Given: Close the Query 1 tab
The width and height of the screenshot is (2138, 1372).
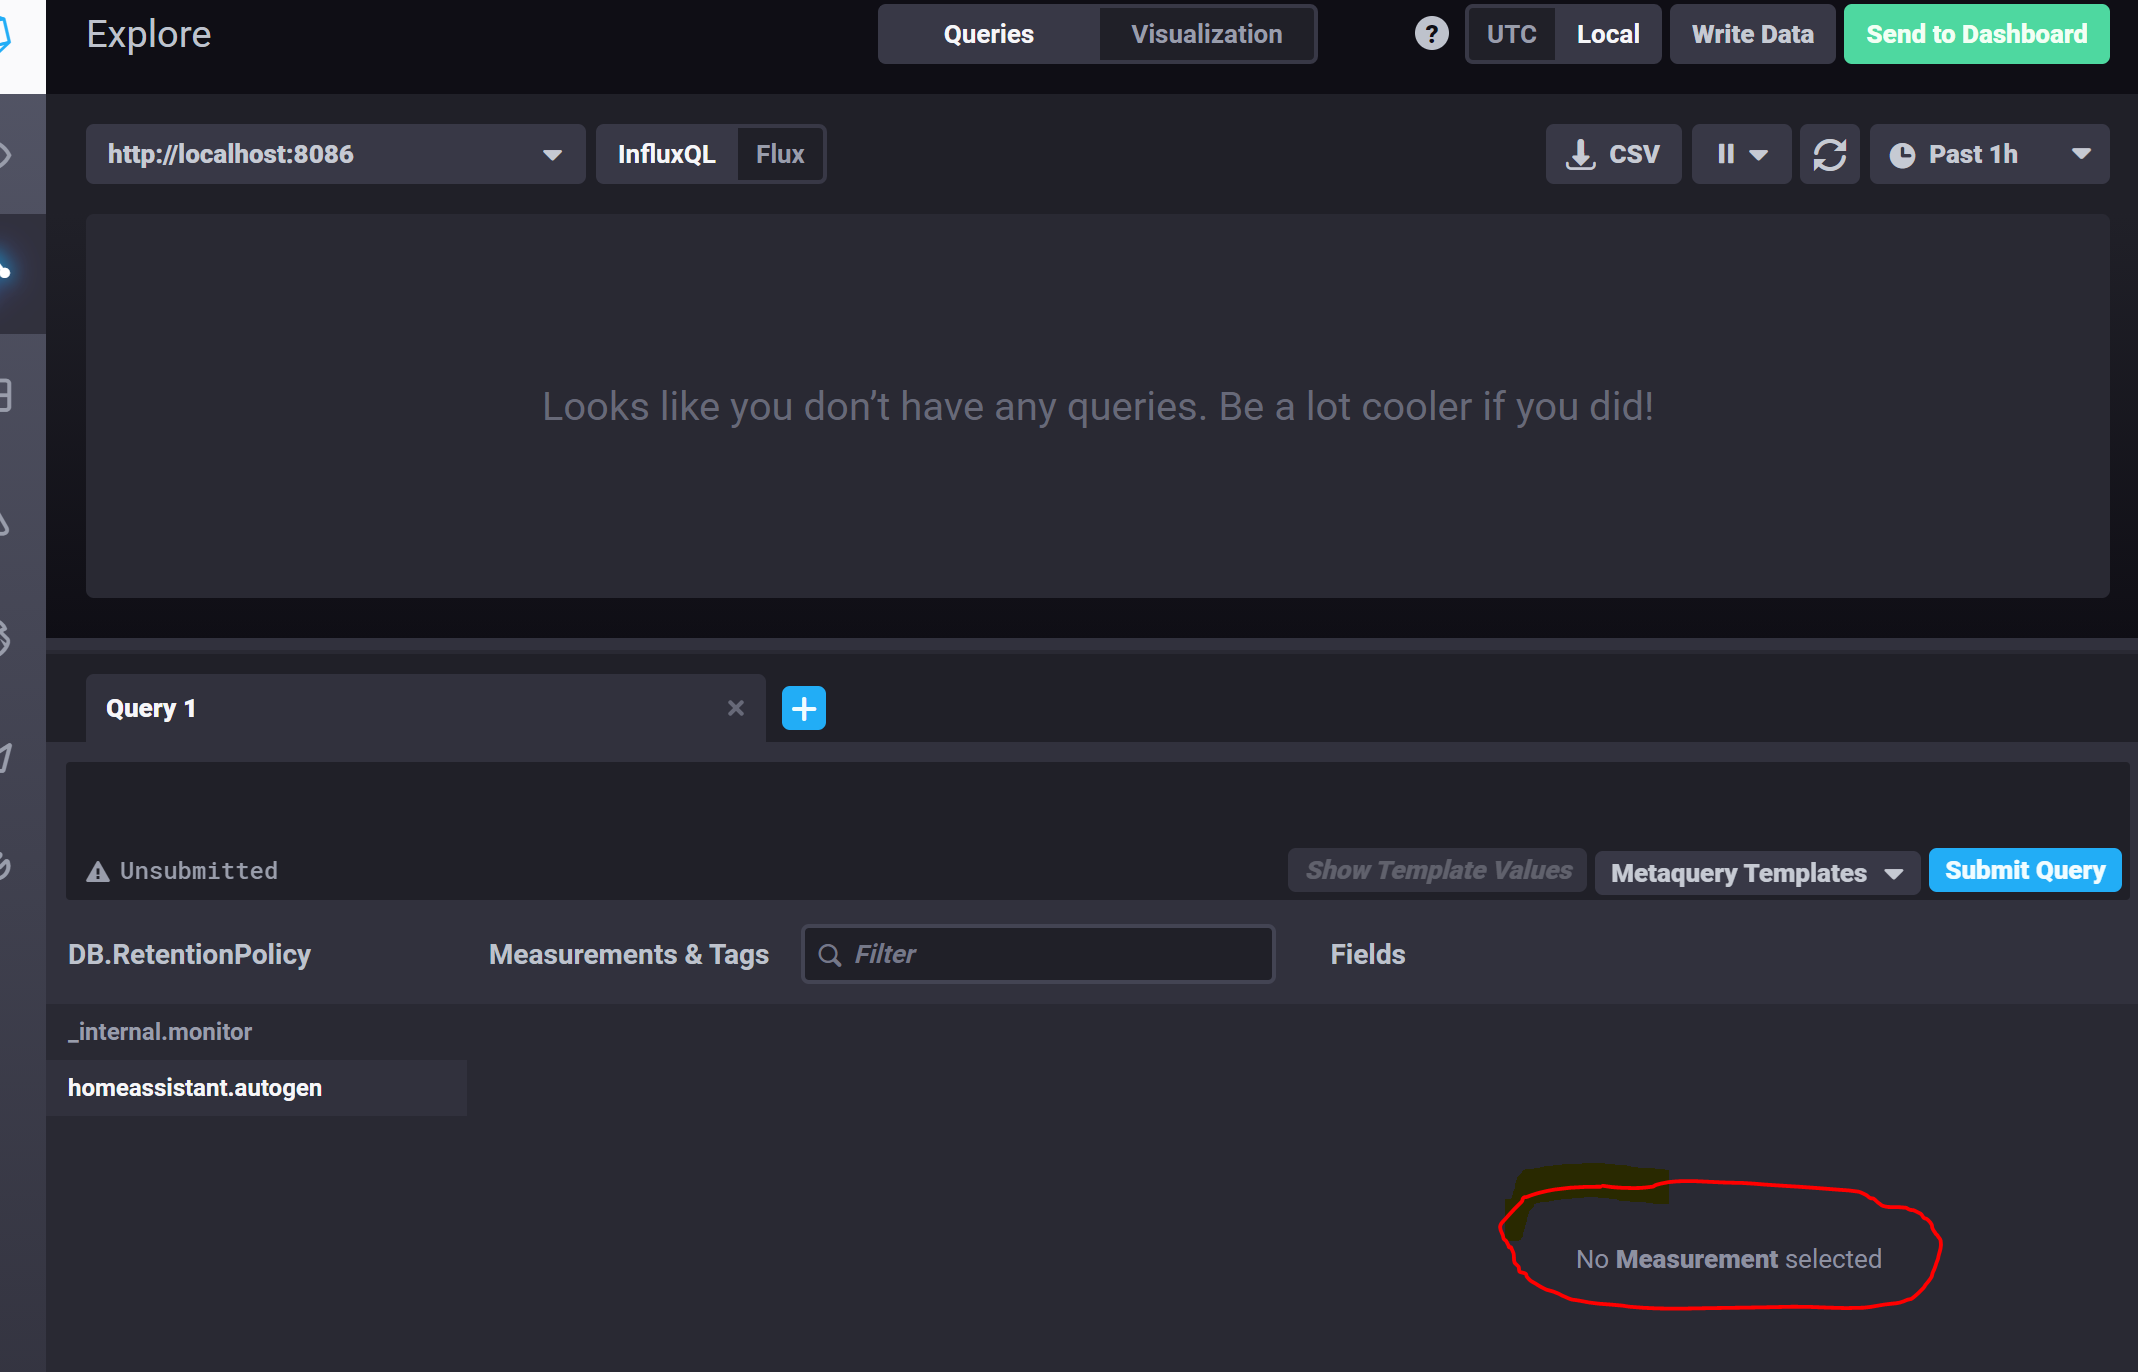Looking at the screenshot, I should pyautogui.click(x=736, y=708).
